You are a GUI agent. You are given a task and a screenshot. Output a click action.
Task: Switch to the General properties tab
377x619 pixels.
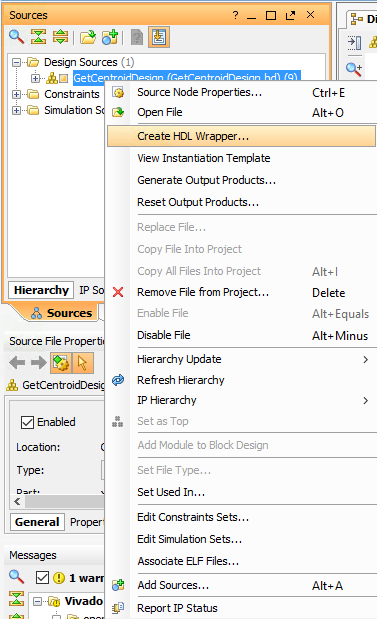coord(37,522)
